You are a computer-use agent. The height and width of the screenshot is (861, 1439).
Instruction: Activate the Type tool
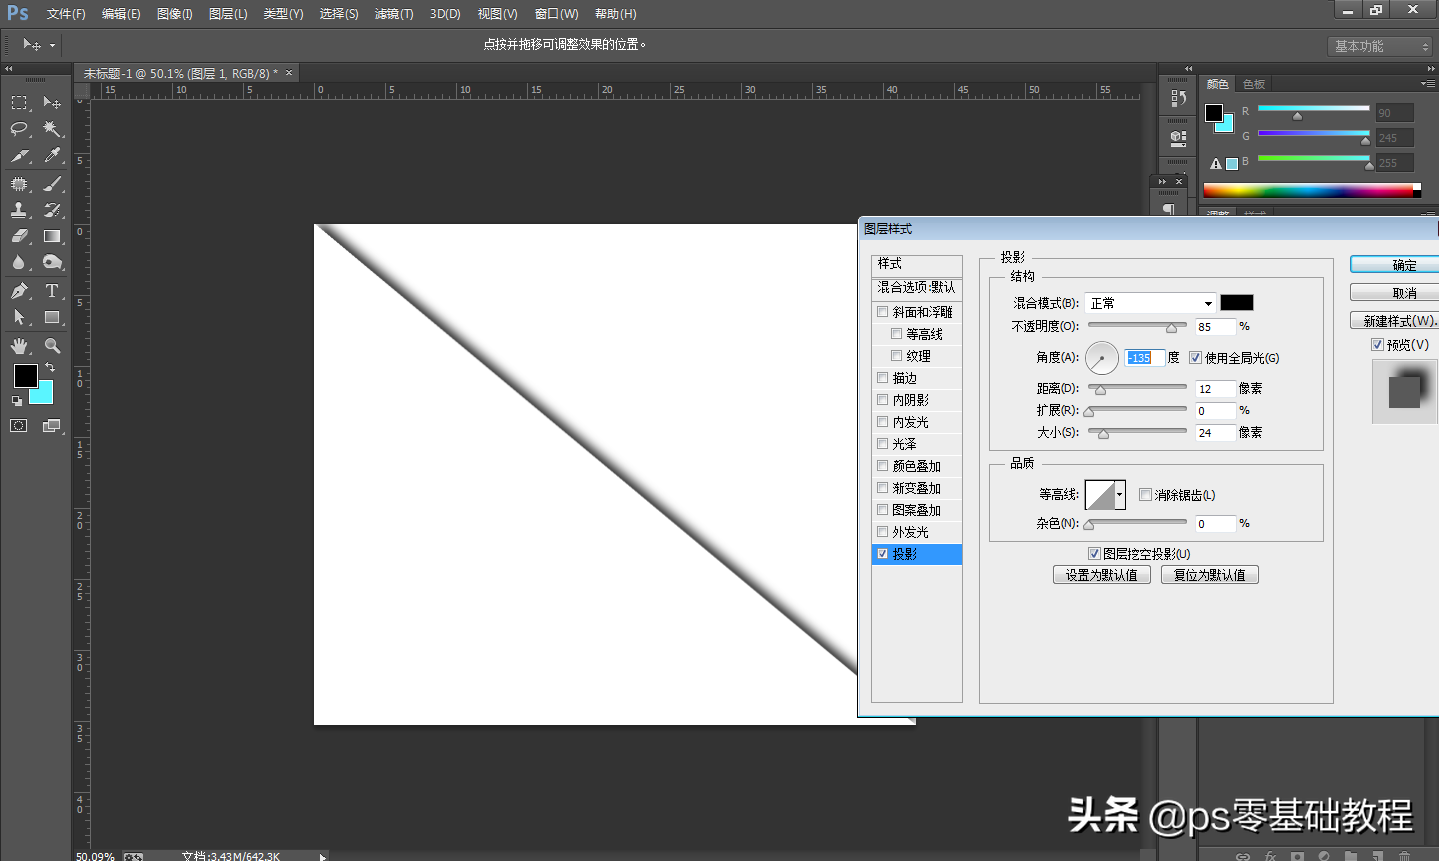(x=52, y=291)
